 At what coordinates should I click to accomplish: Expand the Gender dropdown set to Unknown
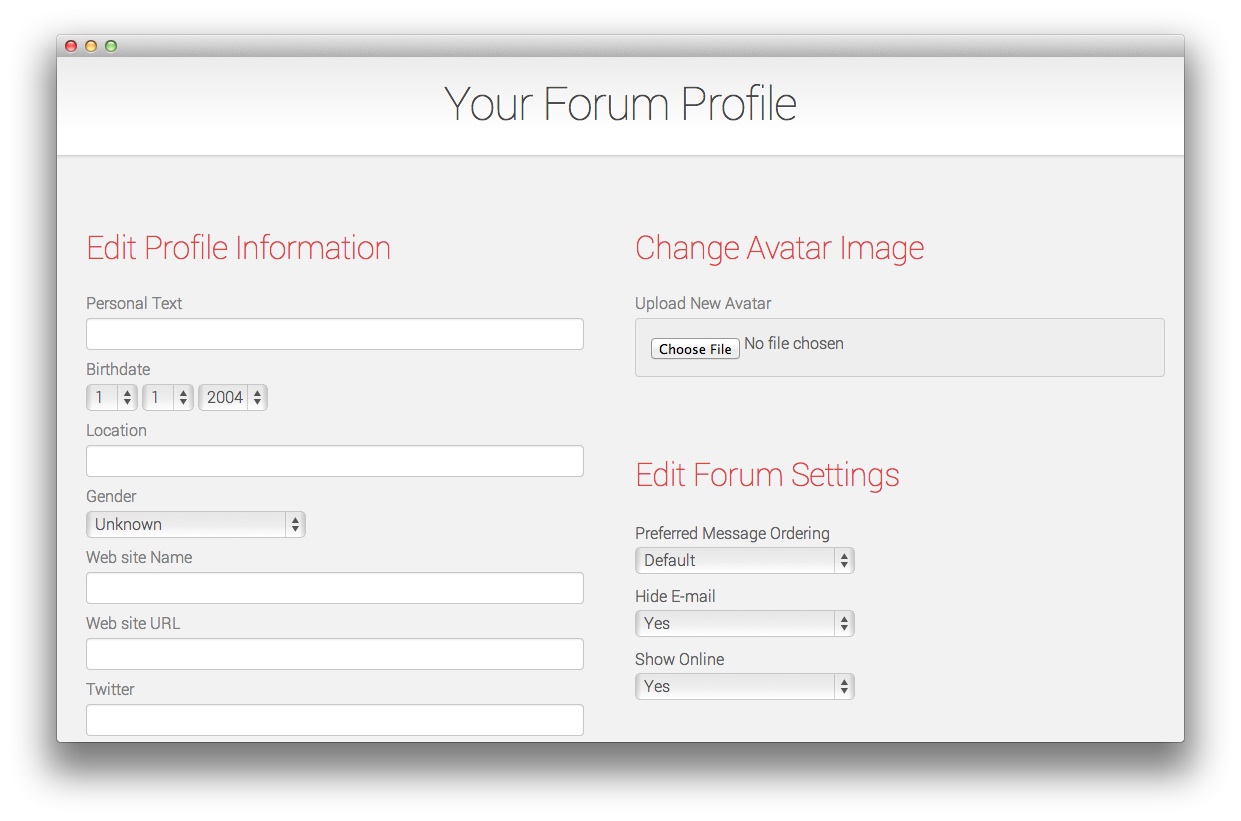(196, 524)
